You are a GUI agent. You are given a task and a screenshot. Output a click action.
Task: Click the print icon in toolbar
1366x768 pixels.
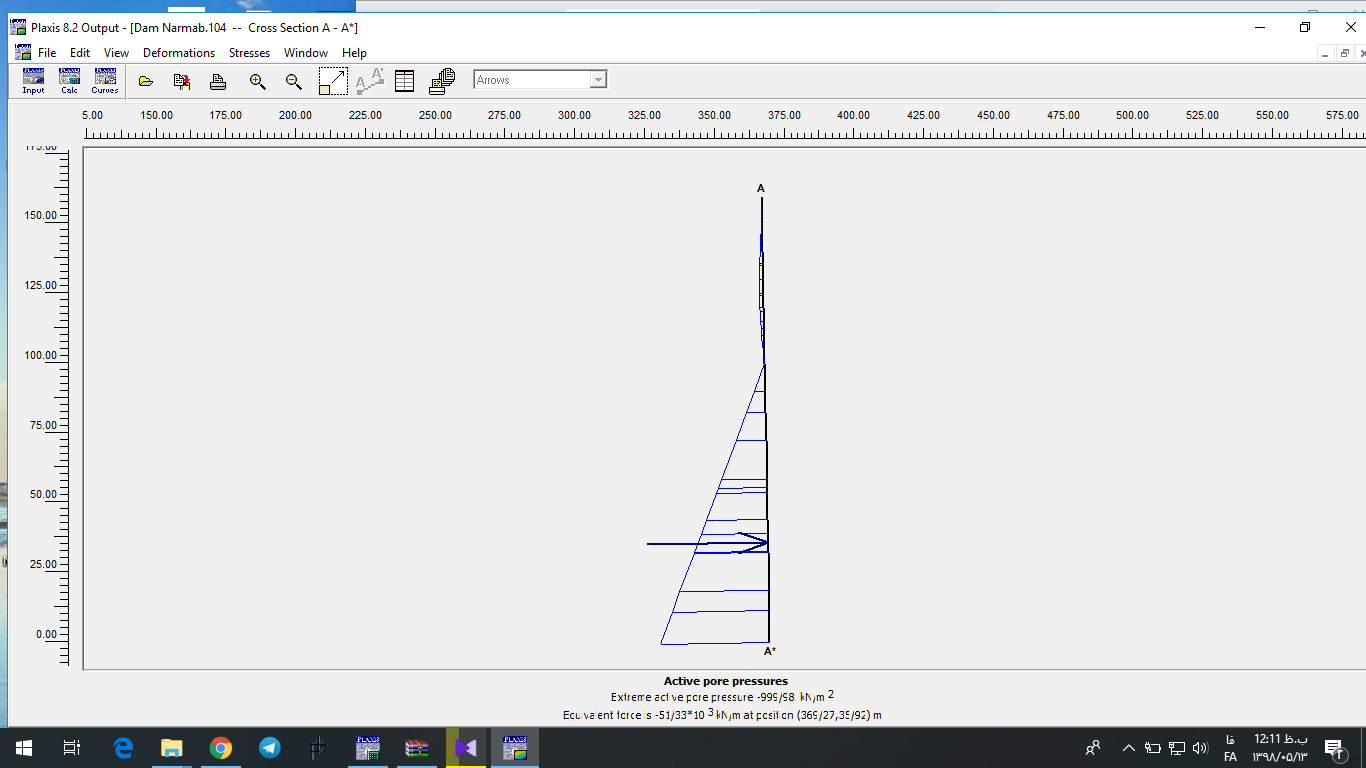point(218,81)
